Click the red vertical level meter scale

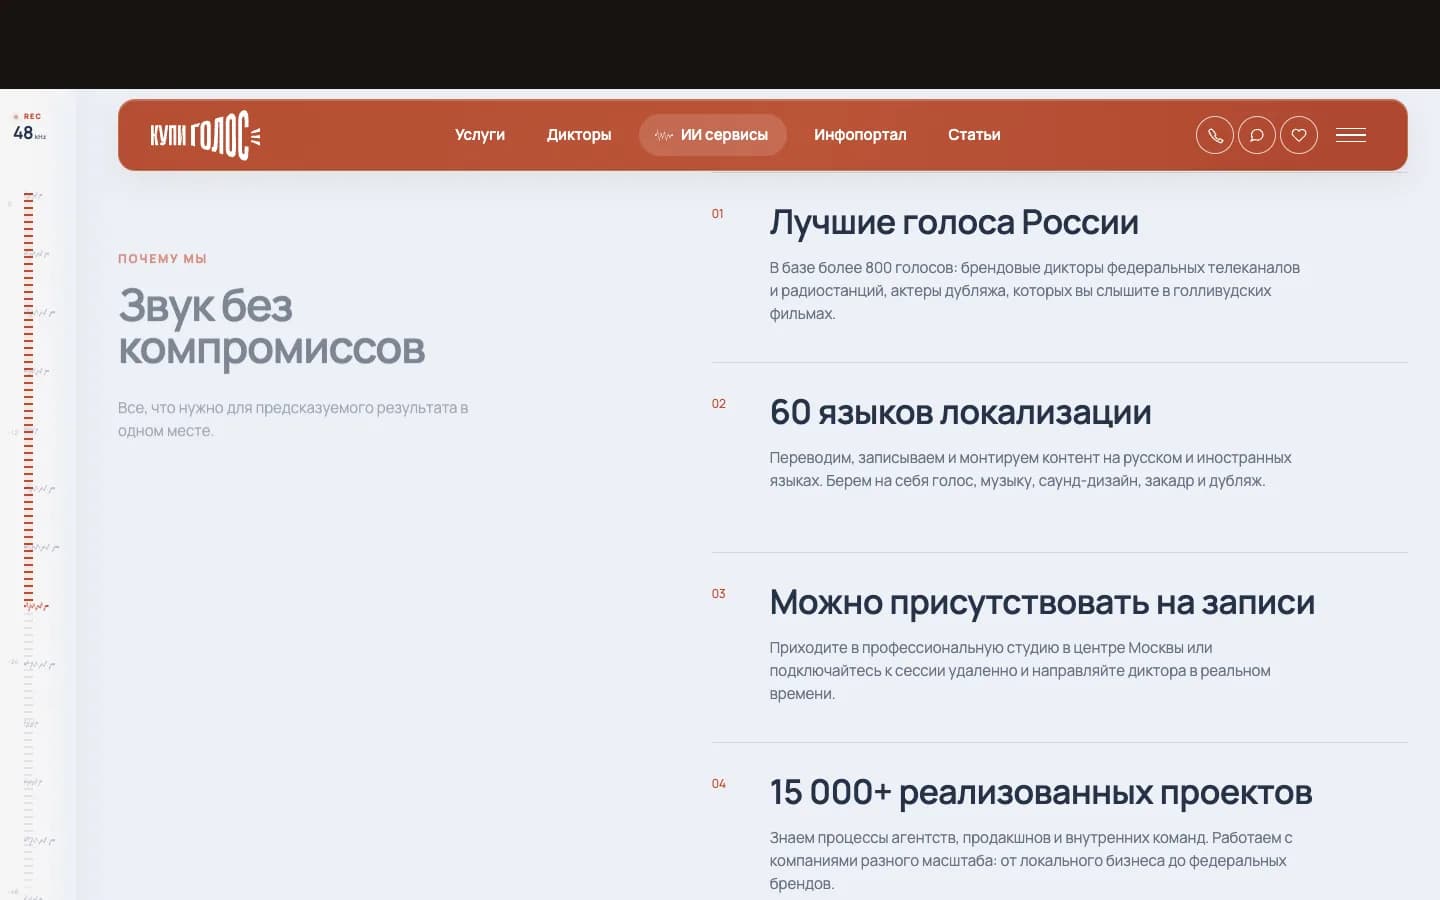[x=28, y=400]
